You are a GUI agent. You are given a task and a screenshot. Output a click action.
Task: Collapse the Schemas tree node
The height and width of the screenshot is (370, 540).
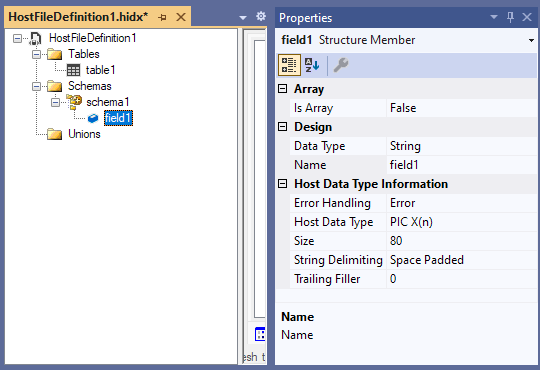[37, 86]
